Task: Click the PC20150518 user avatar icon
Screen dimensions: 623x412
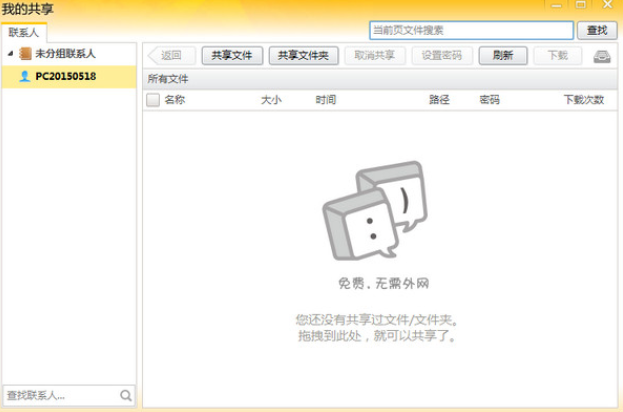Action: click(x=25, y=76)
